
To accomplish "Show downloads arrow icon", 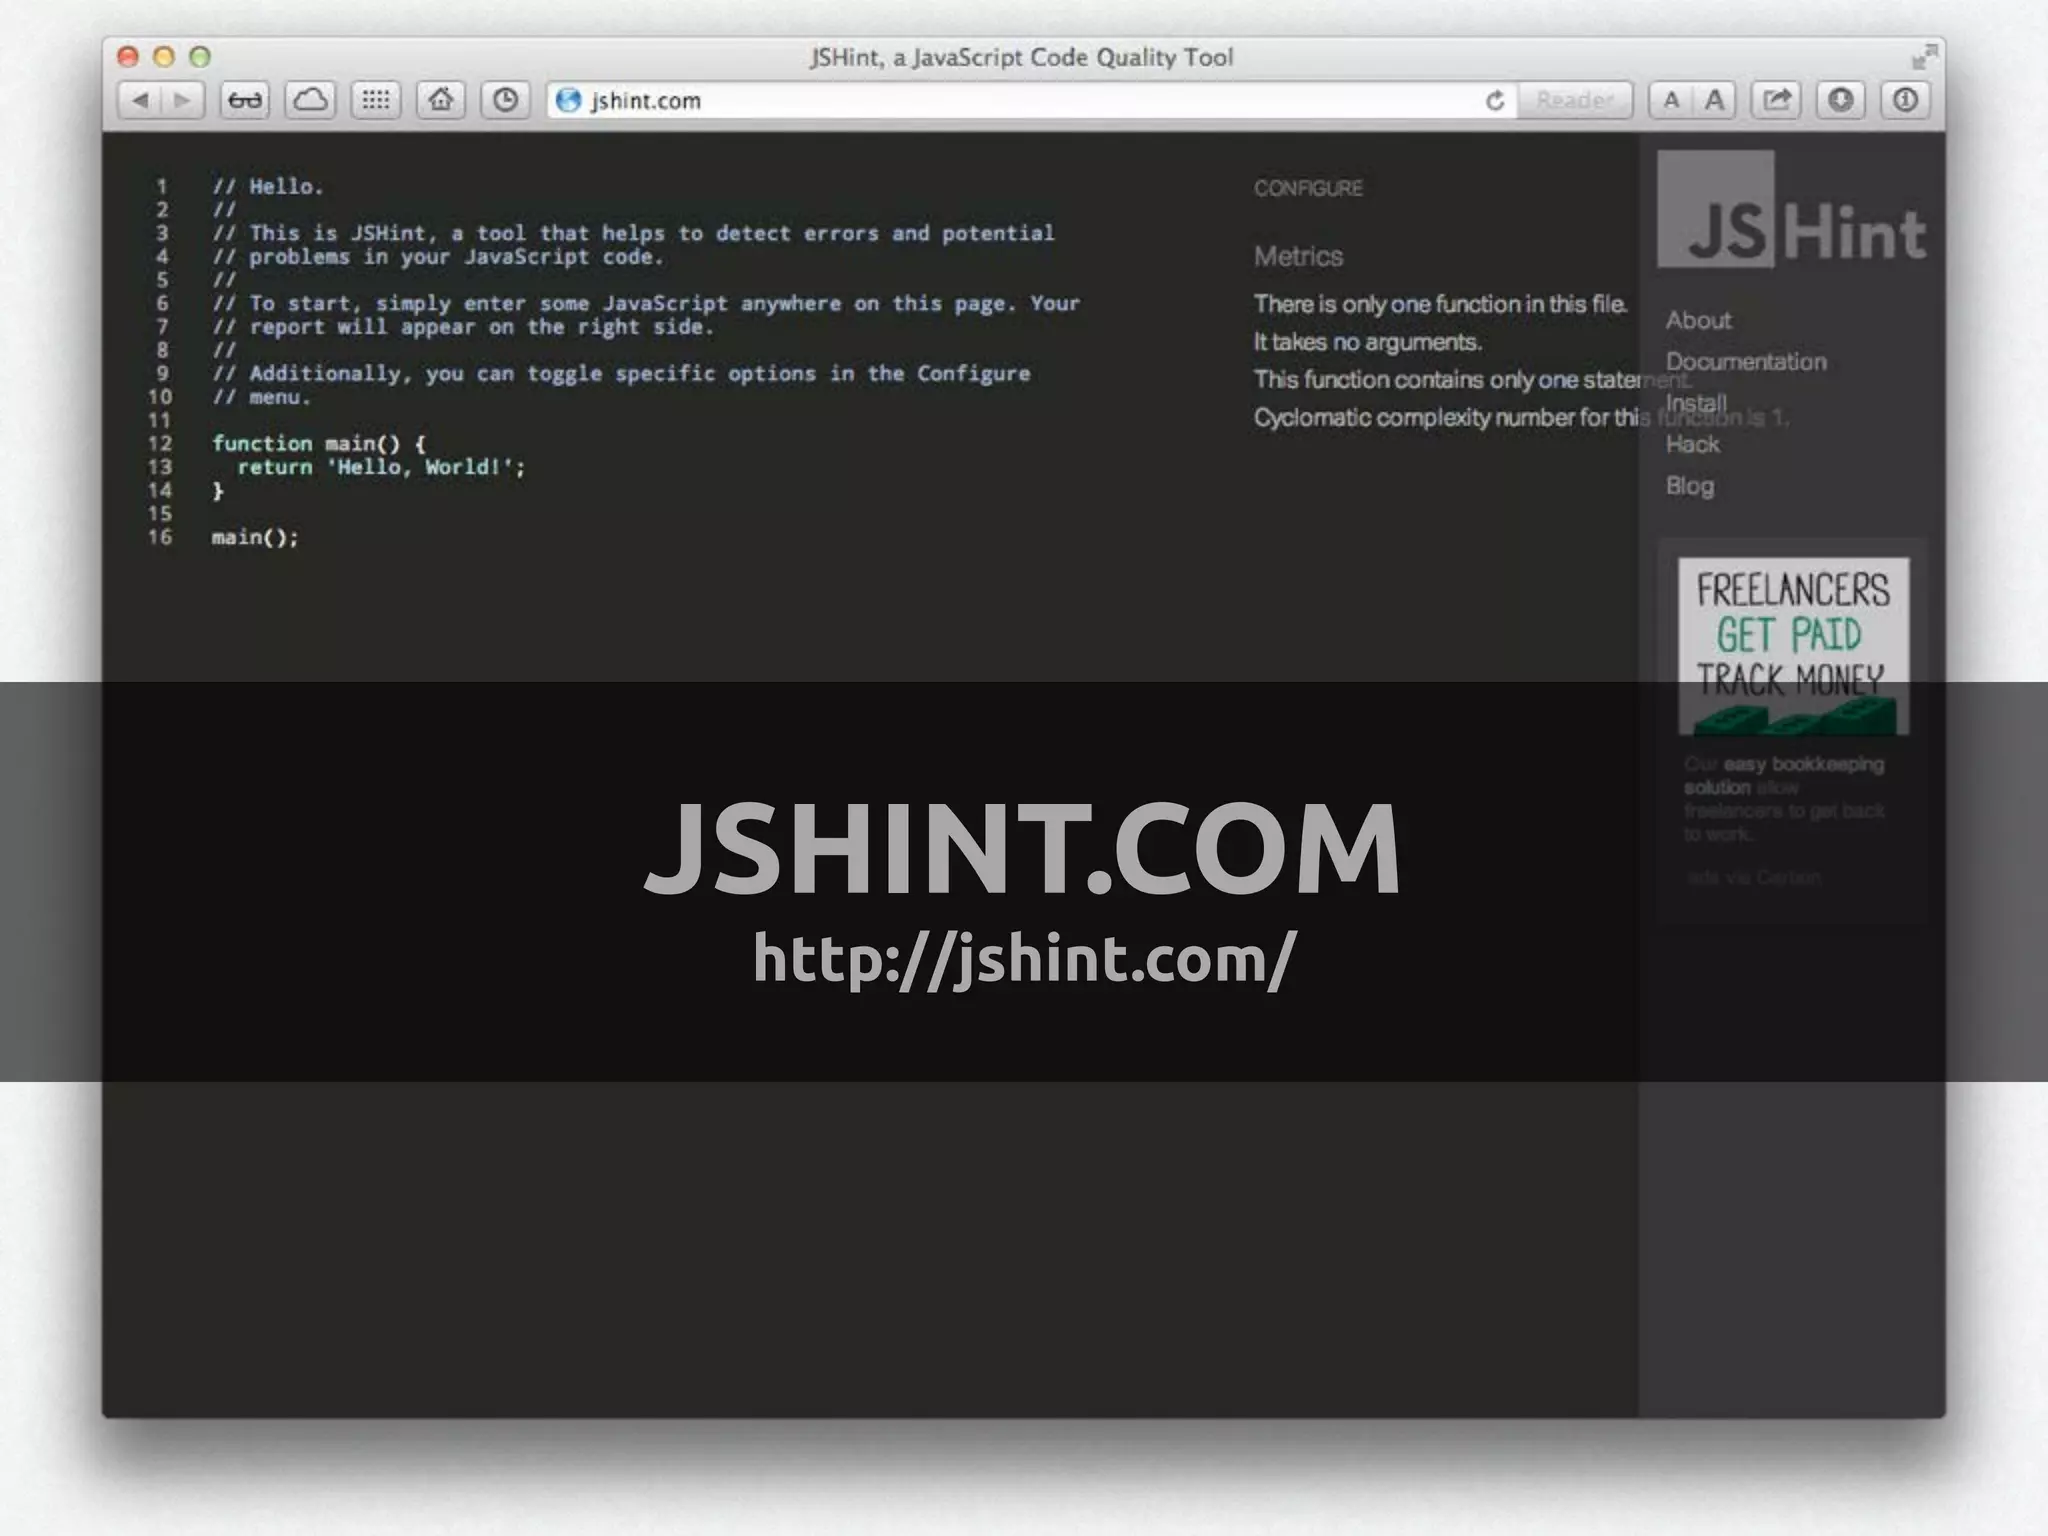I will [x=1841, y=100].
